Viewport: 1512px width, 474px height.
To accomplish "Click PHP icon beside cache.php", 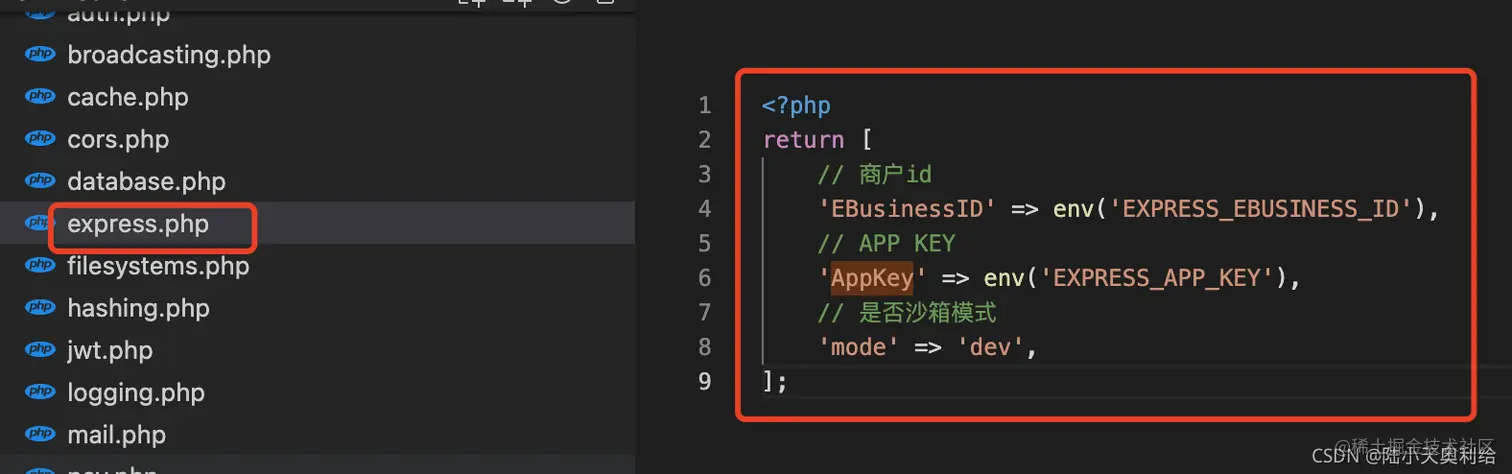I will tap(40, 97).
